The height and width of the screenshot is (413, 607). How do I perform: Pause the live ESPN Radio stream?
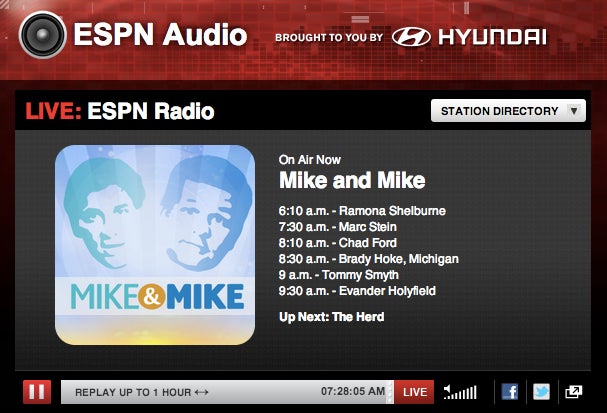37,392
